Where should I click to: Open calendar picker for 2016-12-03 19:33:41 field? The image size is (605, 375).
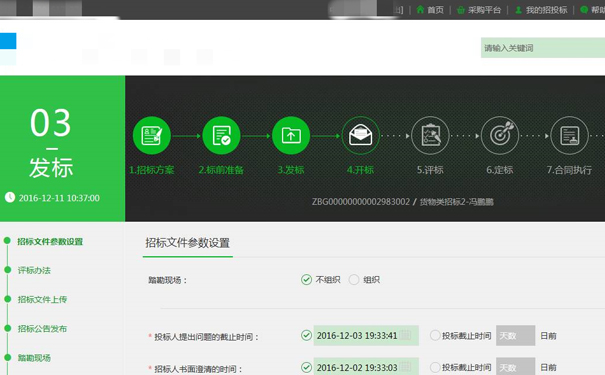tap(405, 335)
